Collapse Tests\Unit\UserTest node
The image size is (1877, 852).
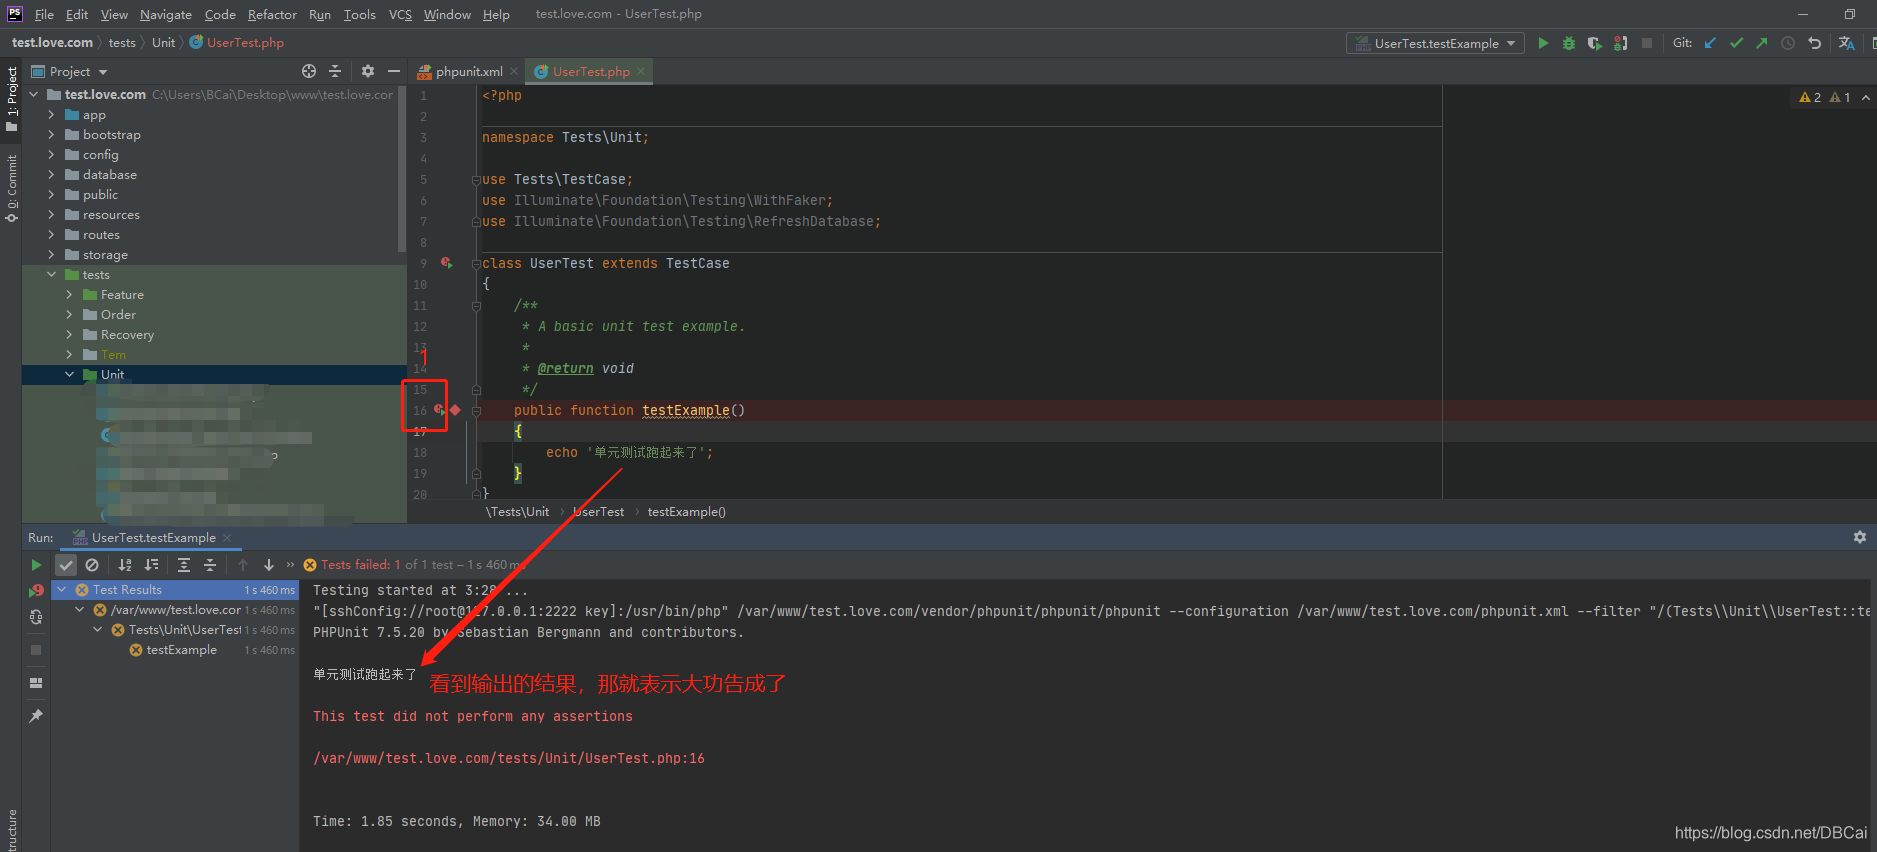(x=98, y=630)
